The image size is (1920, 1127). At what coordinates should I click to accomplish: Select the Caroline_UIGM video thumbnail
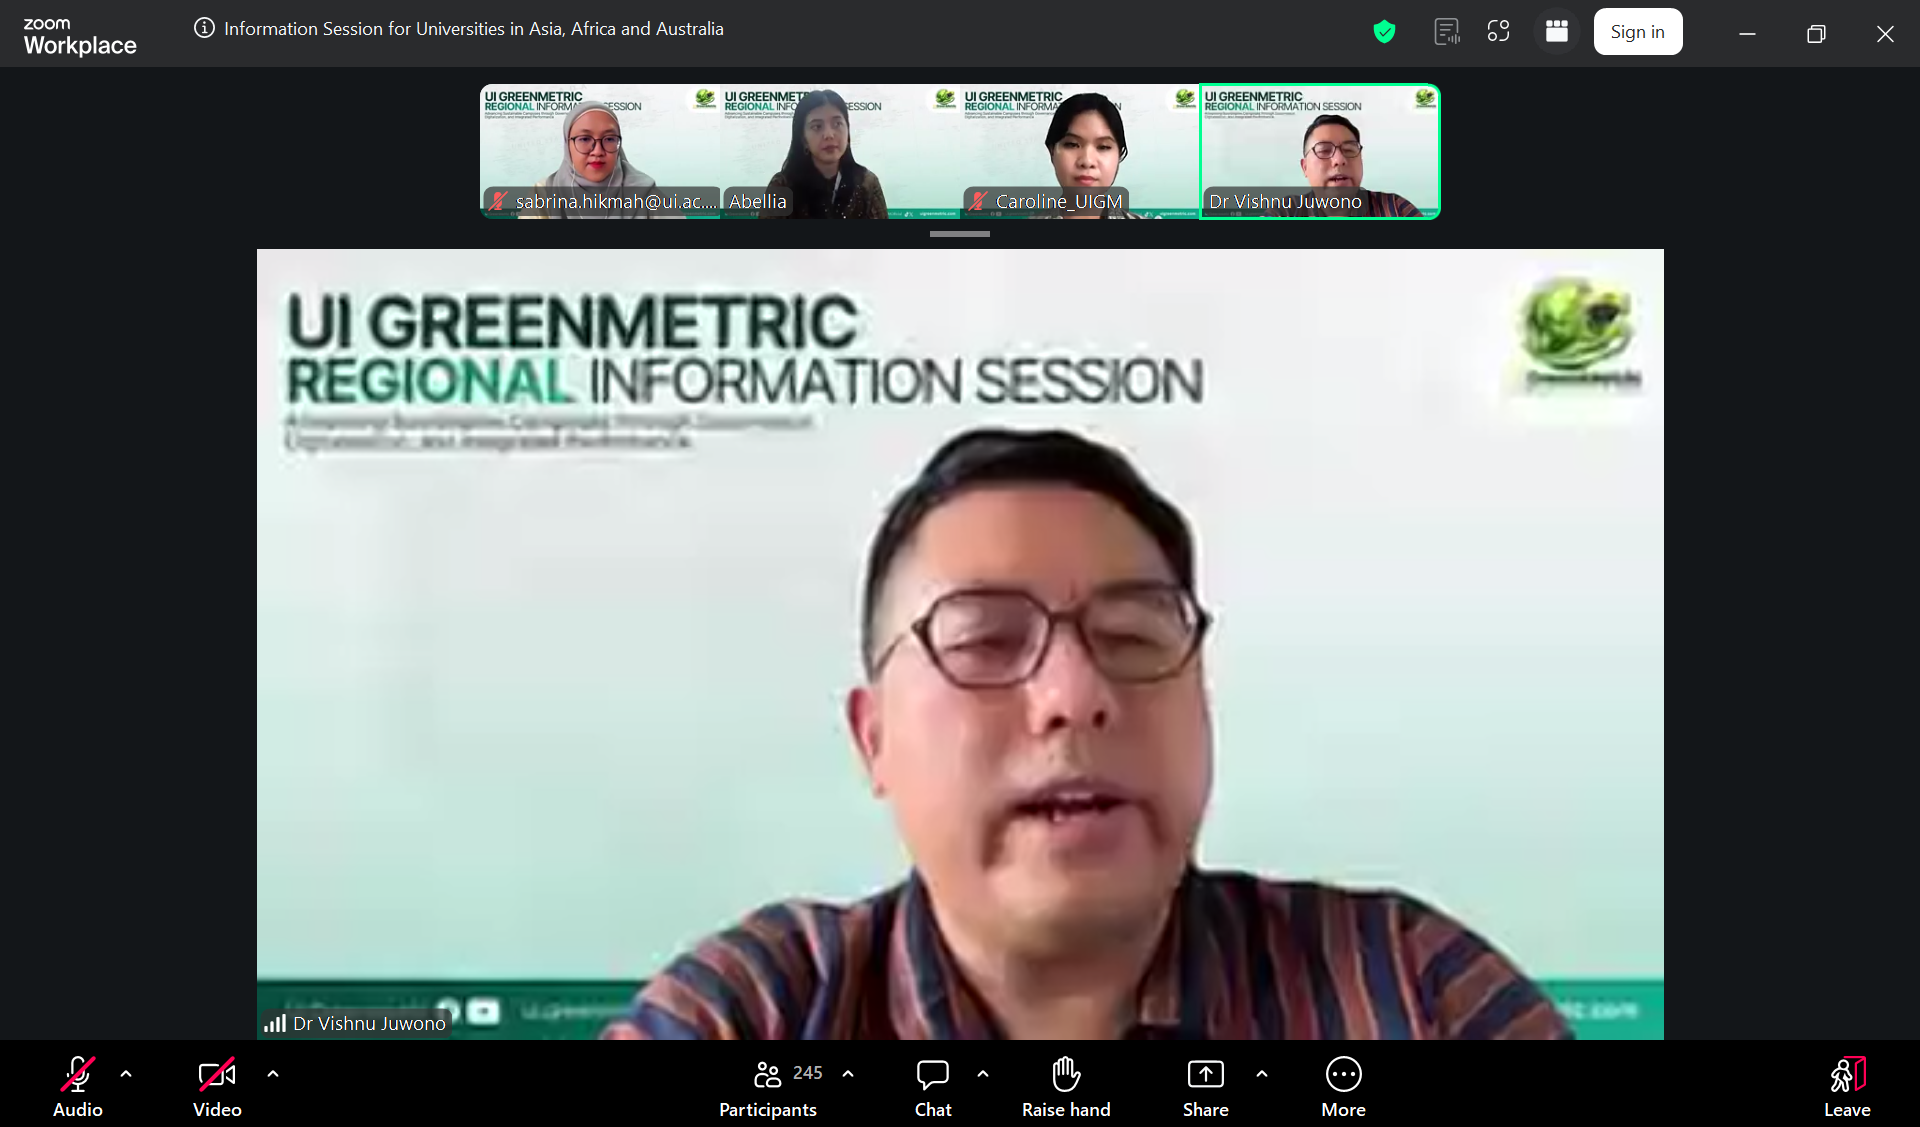(1080, 151)
